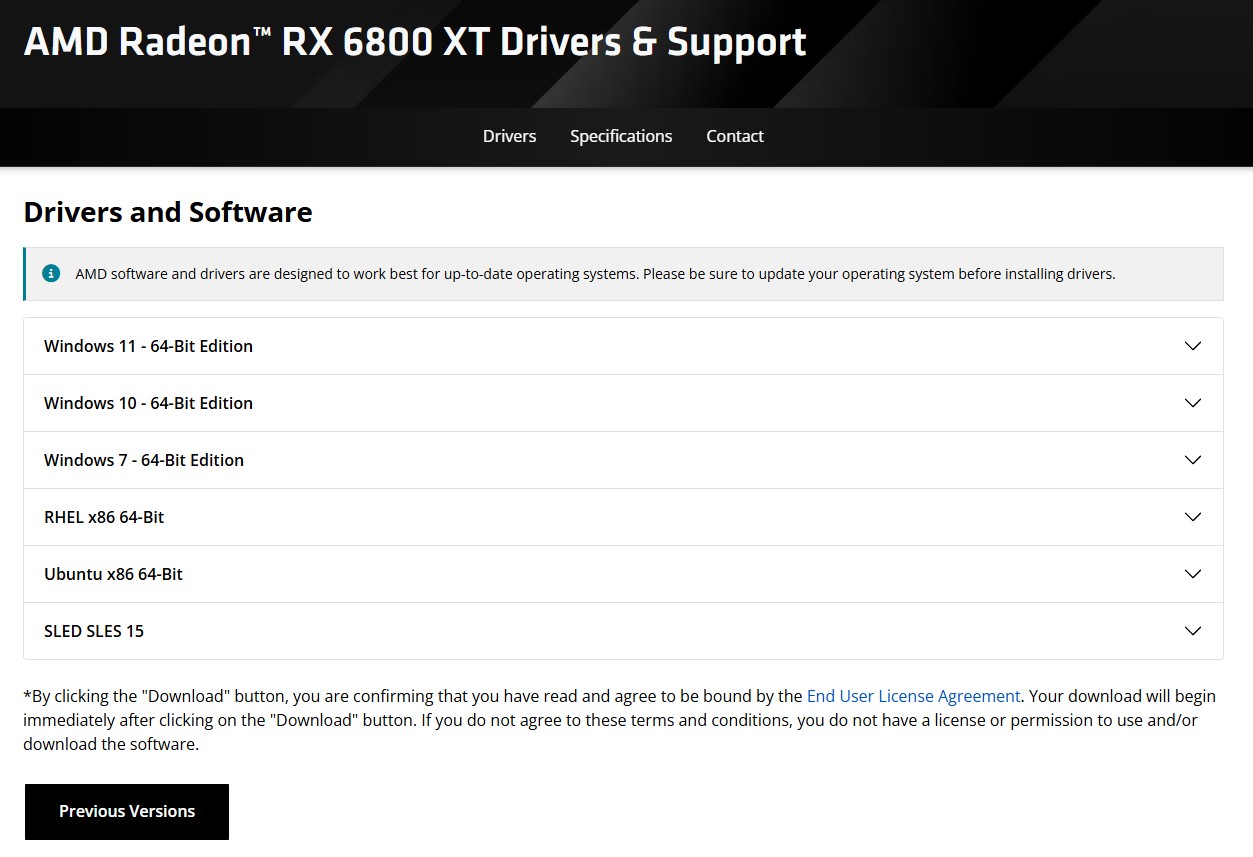Expand the SLED SLES 15 chevron

click(1192, 631)
